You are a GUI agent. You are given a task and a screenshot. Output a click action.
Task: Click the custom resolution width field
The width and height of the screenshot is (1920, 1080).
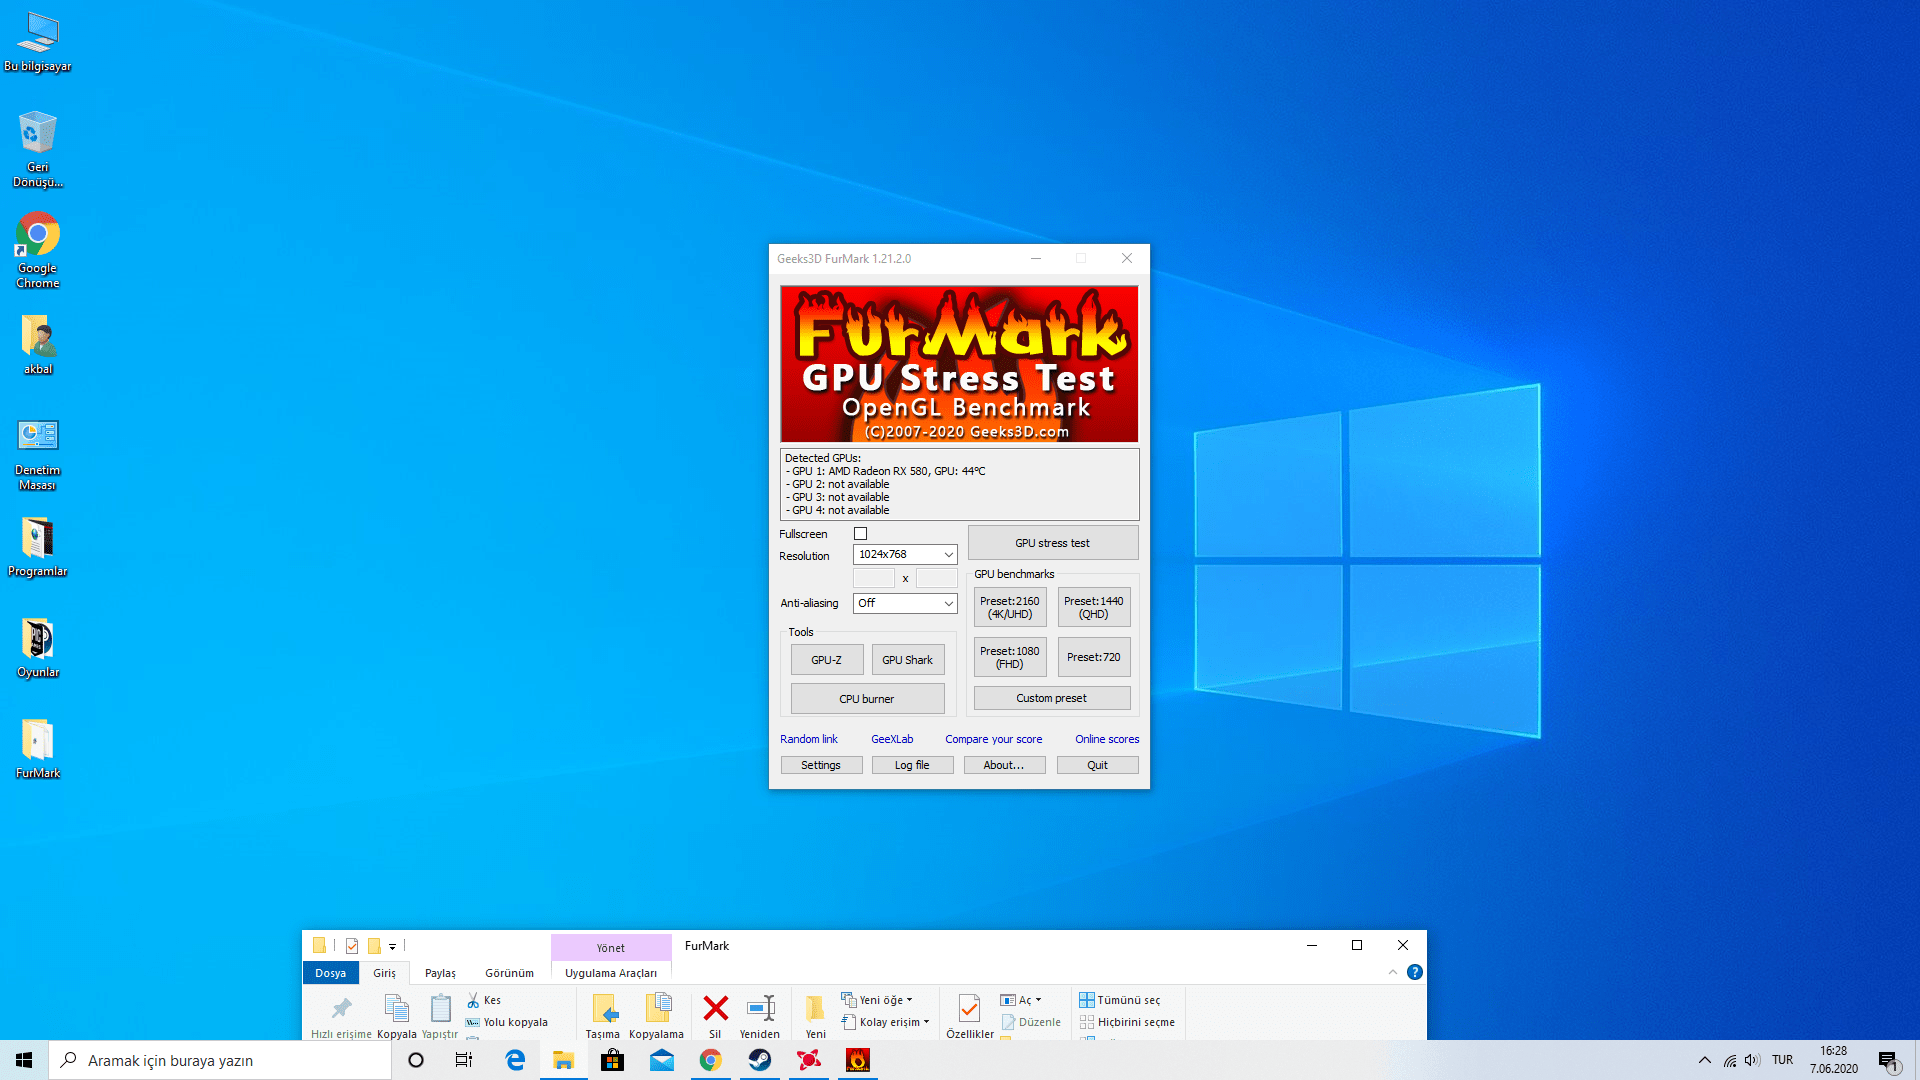pyautogui.click(x=873, y=578)
